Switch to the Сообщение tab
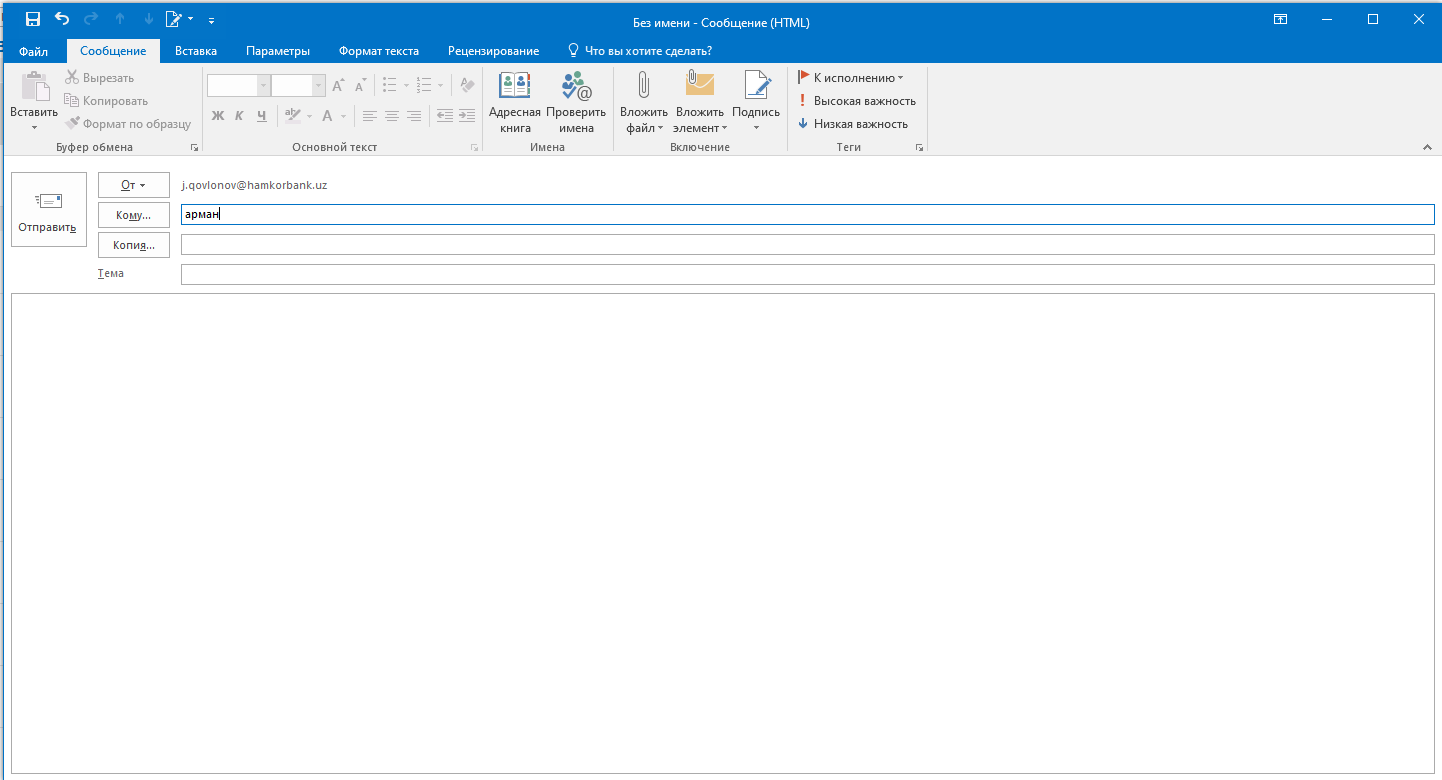This screenshot has width=1442, height=780. click(x=113, y=51)
